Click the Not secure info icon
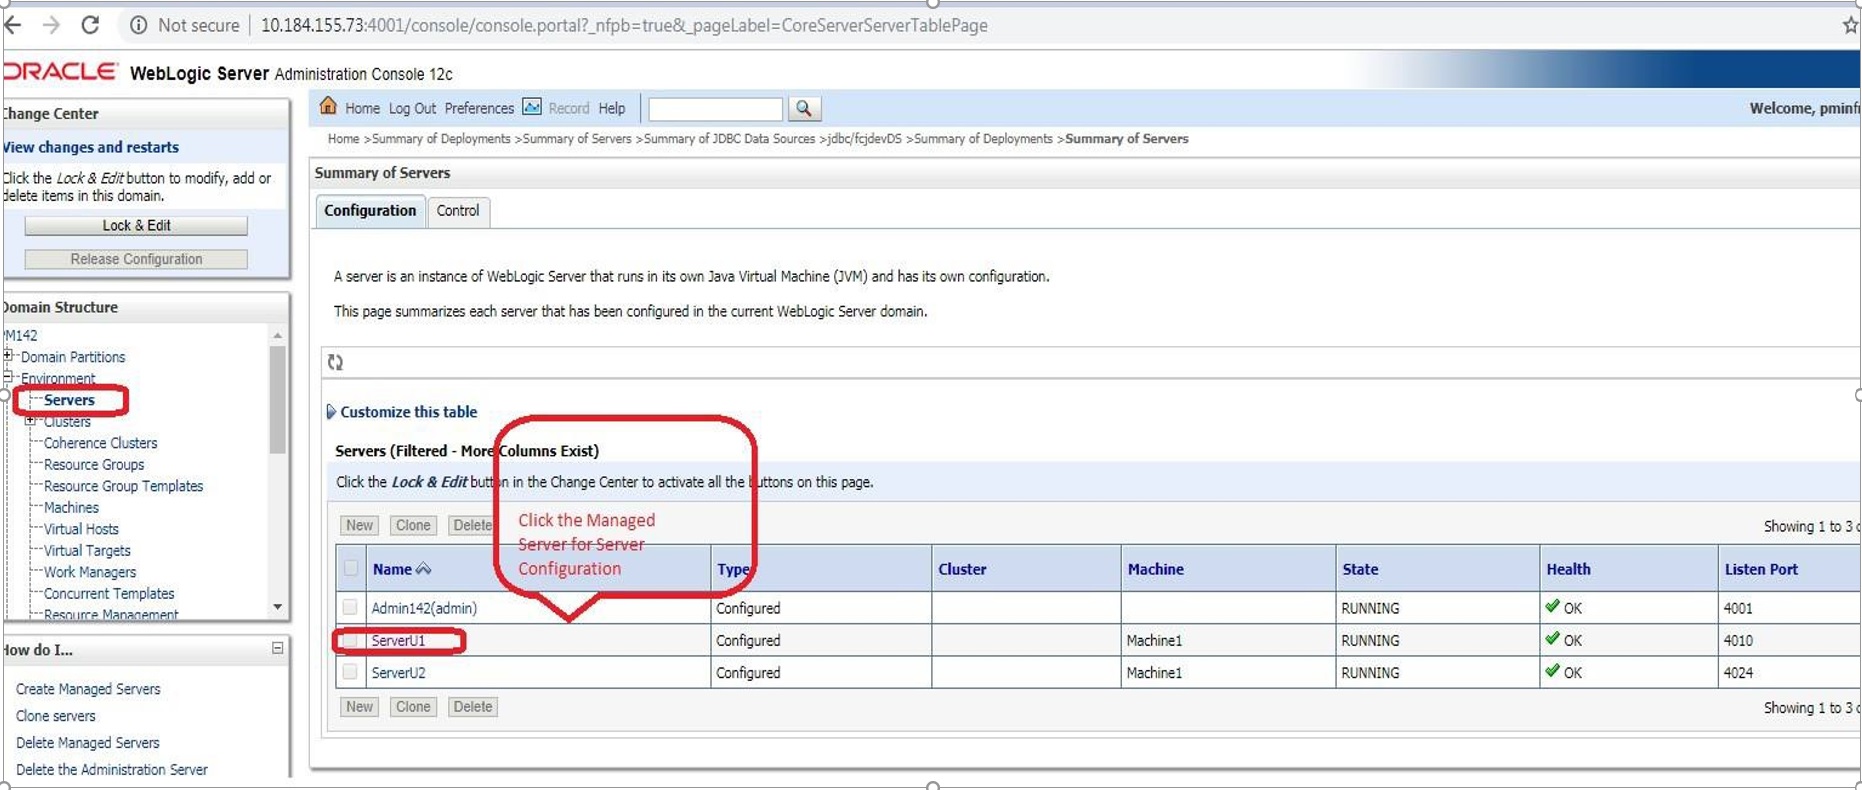This screenshot has height=790, width=1862. click(139, 25)
